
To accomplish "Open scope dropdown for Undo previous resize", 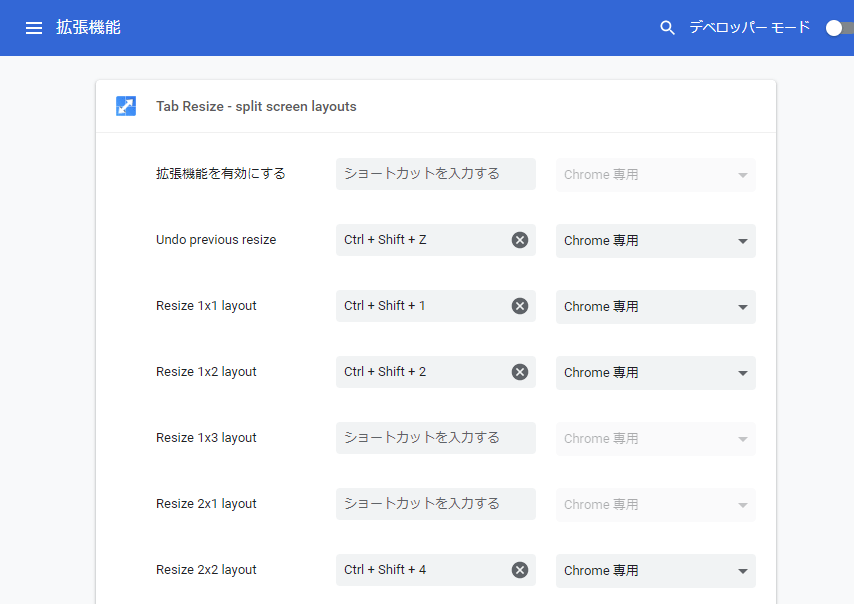I will point(656,241).
